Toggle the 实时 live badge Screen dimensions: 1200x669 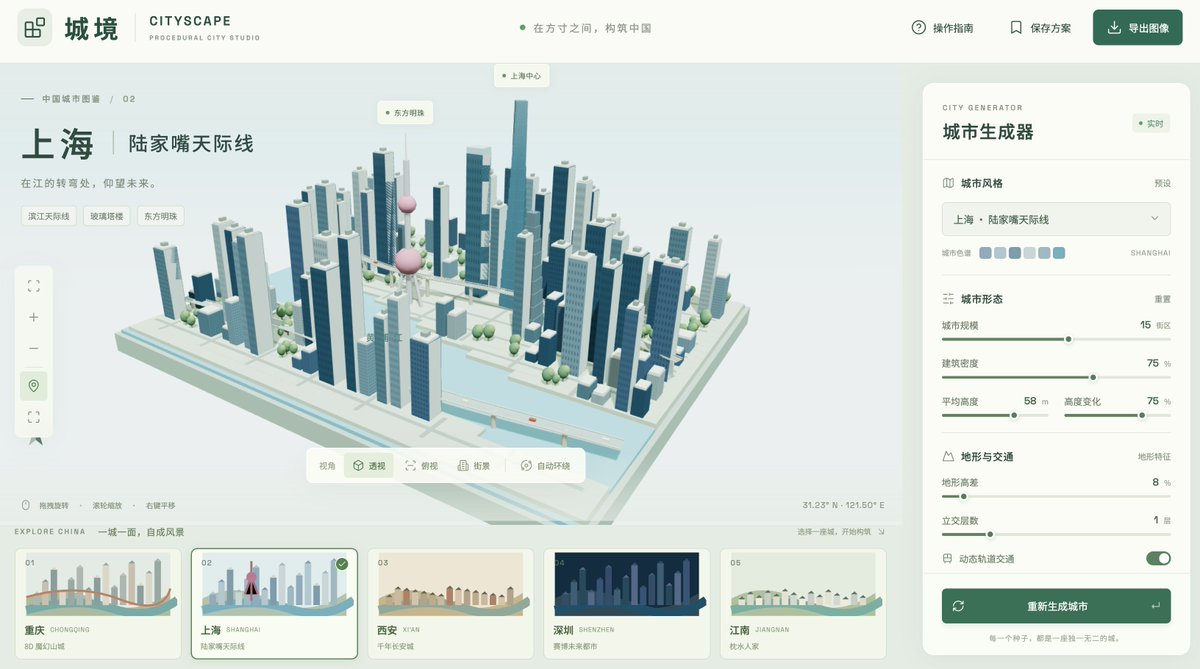click(1151, 123)
